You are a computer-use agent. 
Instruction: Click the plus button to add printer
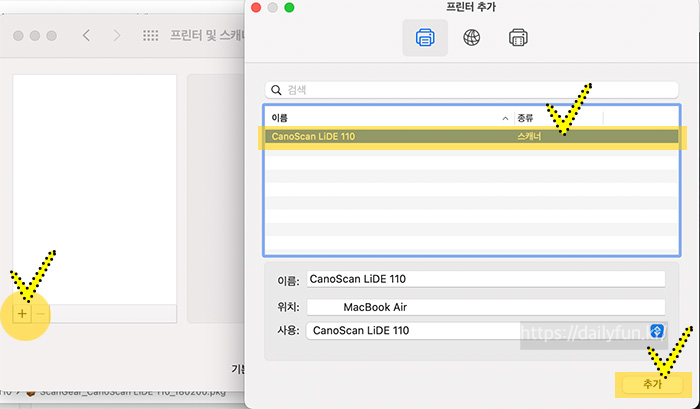(x=22, y=314)
